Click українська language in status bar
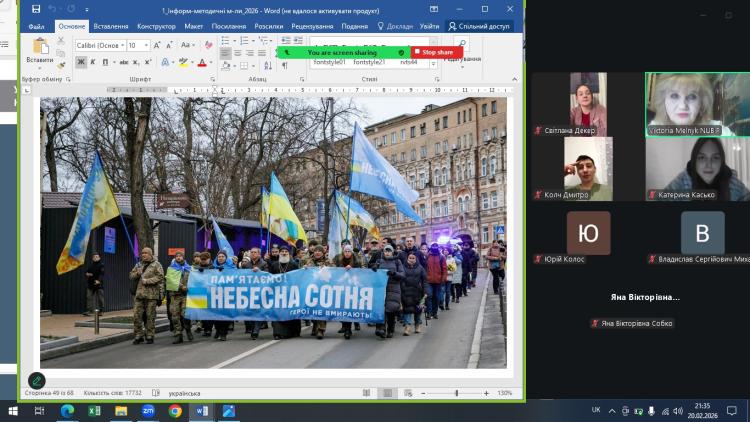This screenshot has height=422, width=750. tap(184, 393)
